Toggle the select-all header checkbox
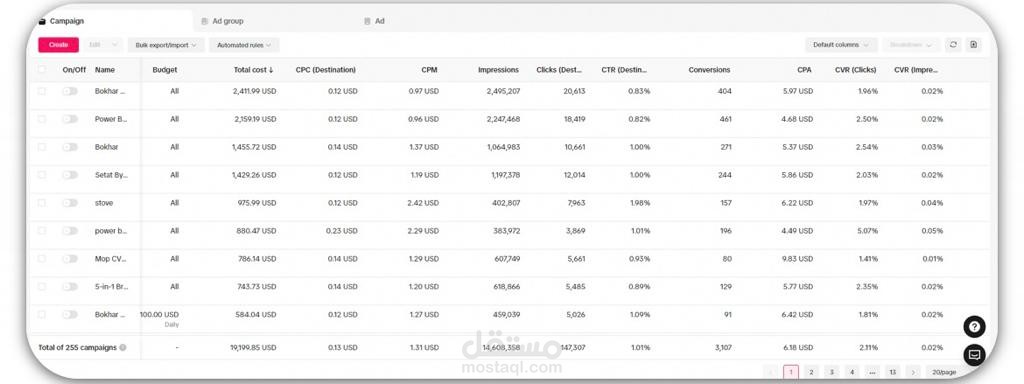Screen dimensions: 1024x384 (x=42, y=70)
